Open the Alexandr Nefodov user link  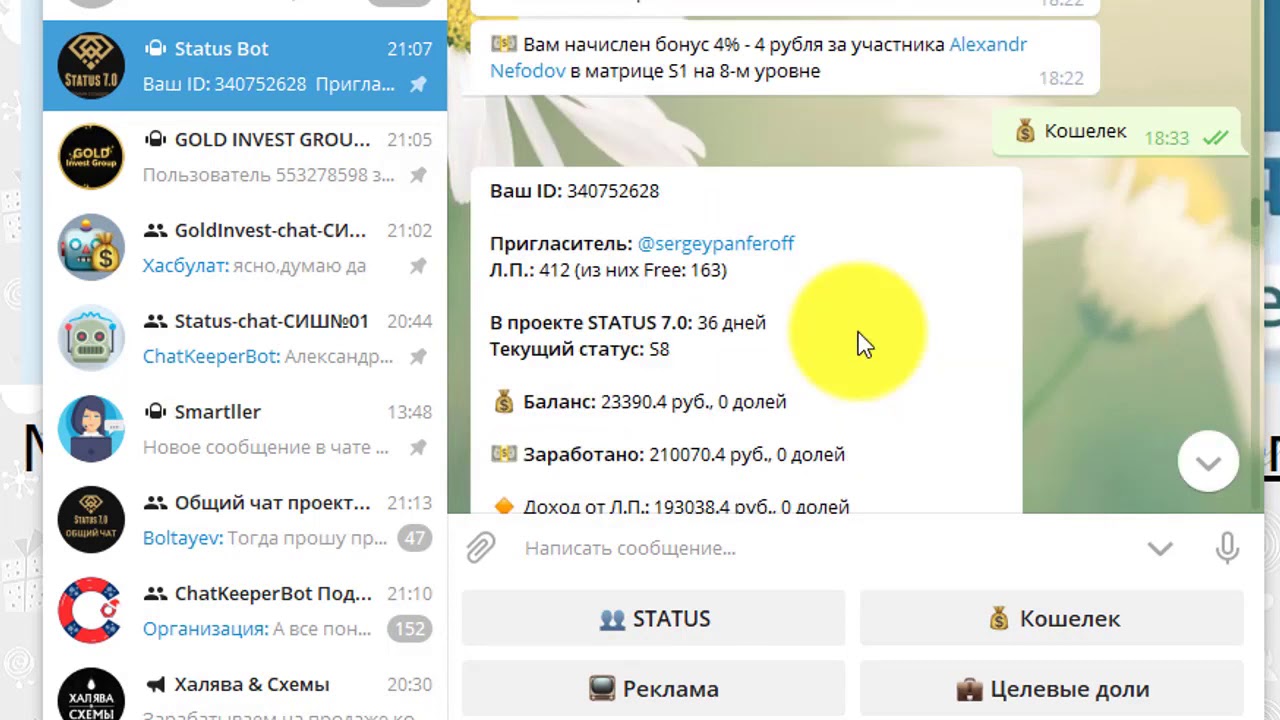point(758,58)
